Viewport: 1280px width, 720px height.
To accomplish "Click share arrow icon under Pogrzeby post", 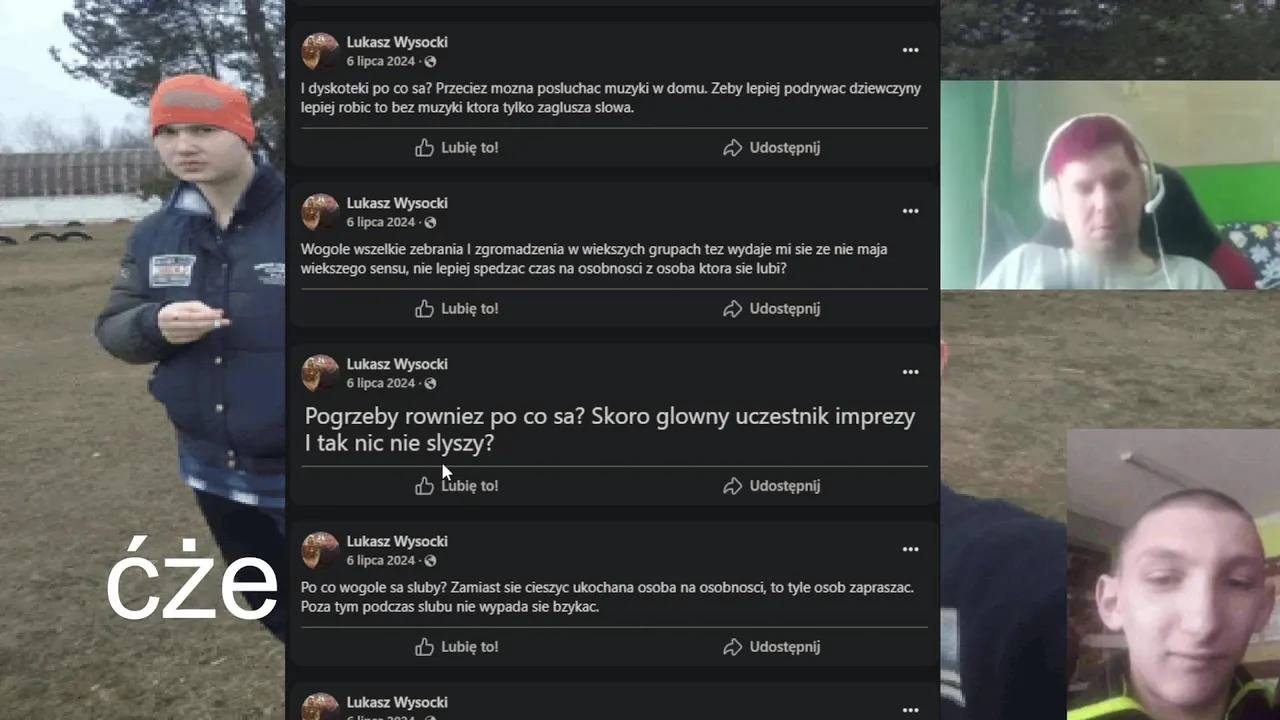I will click(x=732, y=486).
